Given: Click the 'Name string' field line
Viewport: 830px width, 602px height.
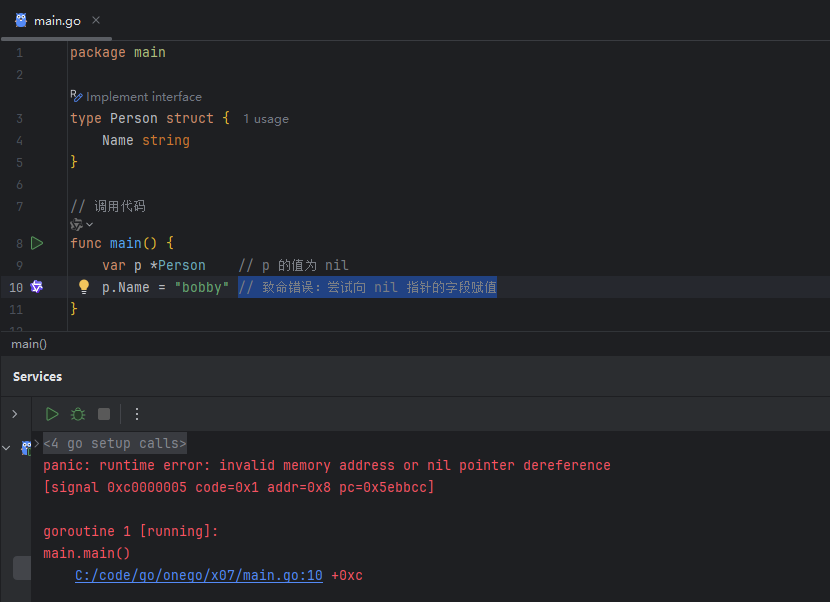Looking at the screenshot, I should click(x=146, y=140).
